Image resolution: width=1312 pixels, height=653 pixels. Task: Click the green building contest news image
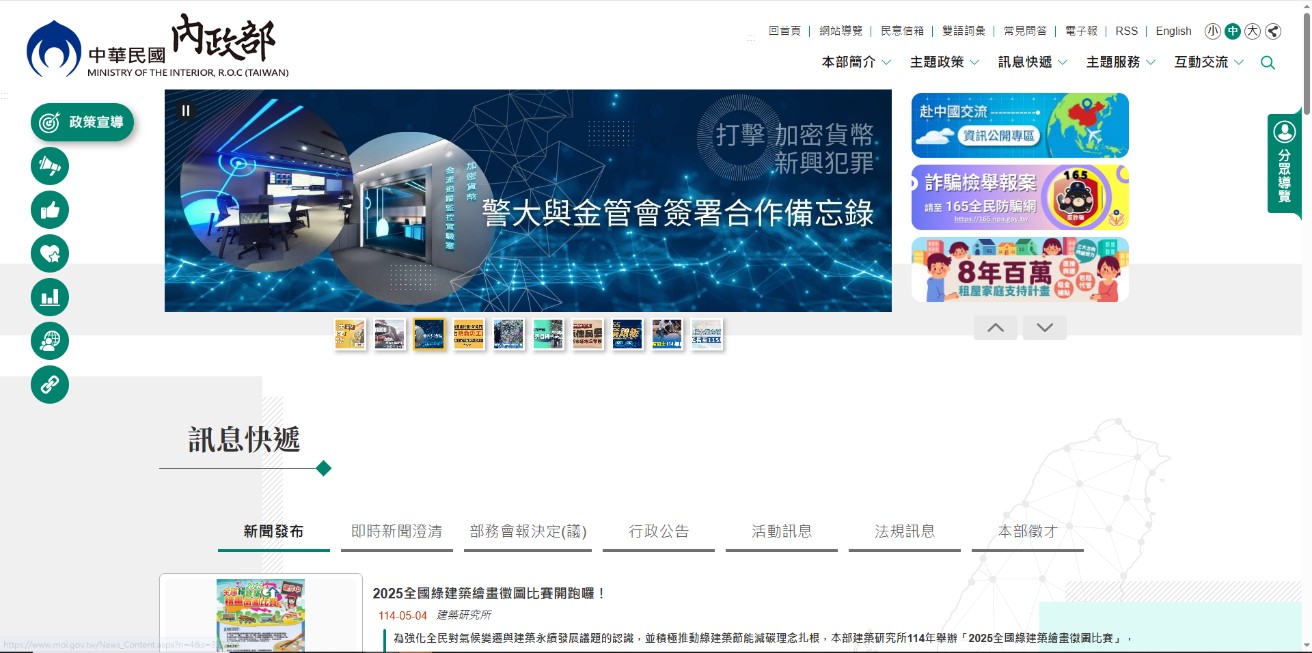(x=261, y=614)
